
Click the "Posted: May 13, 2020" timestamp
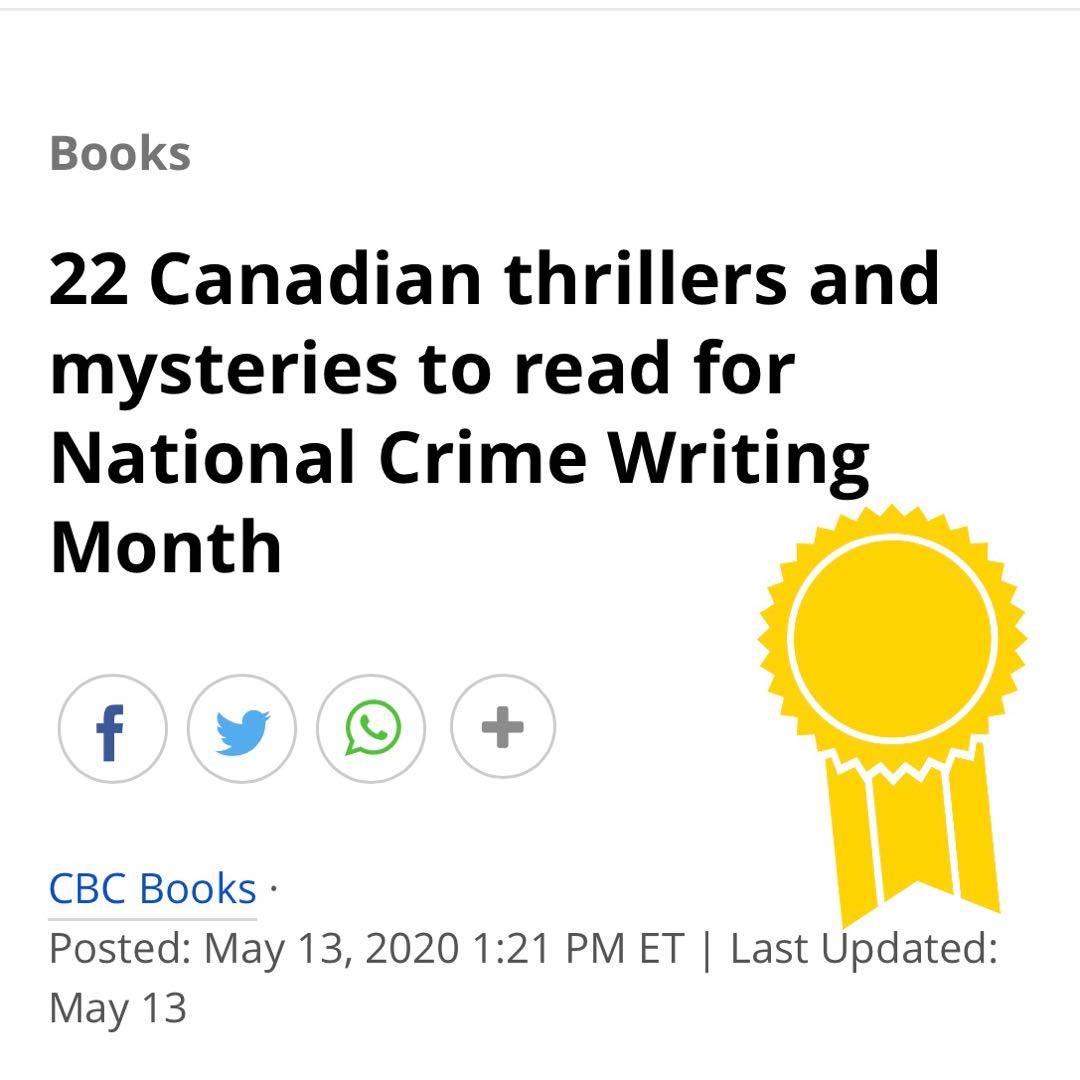point(253,948)
